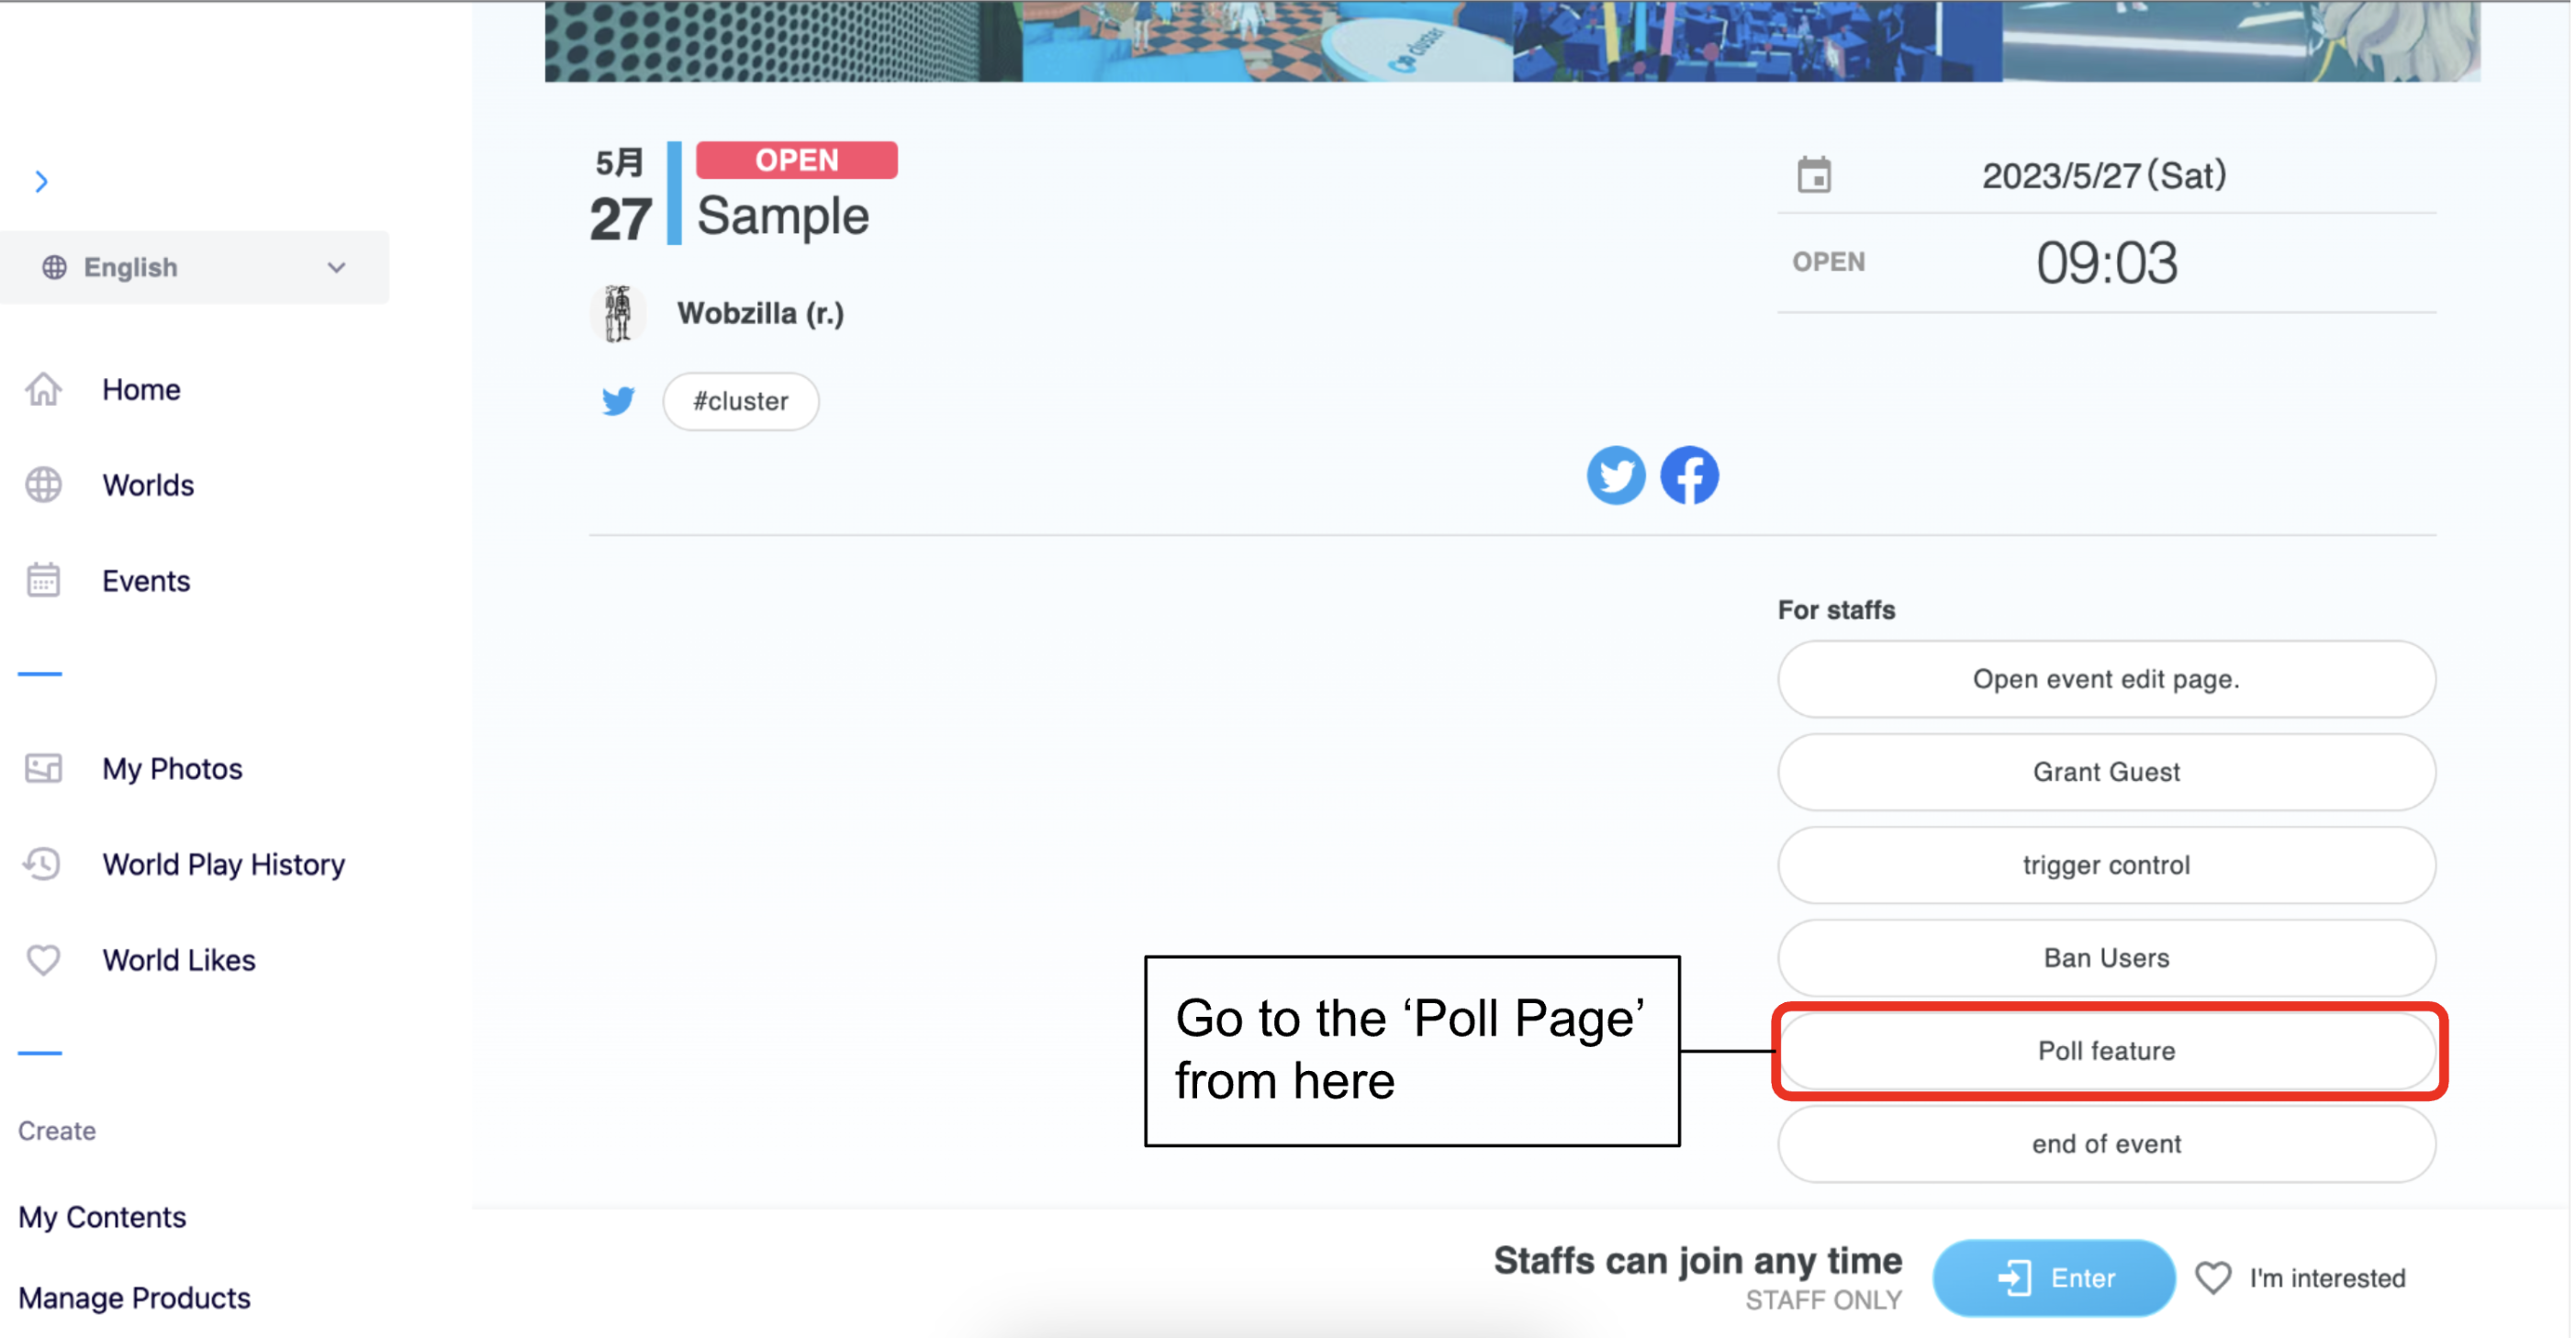Click the event banner image
This screenshot has height=1338, width=2576.
pos(1512,41)
